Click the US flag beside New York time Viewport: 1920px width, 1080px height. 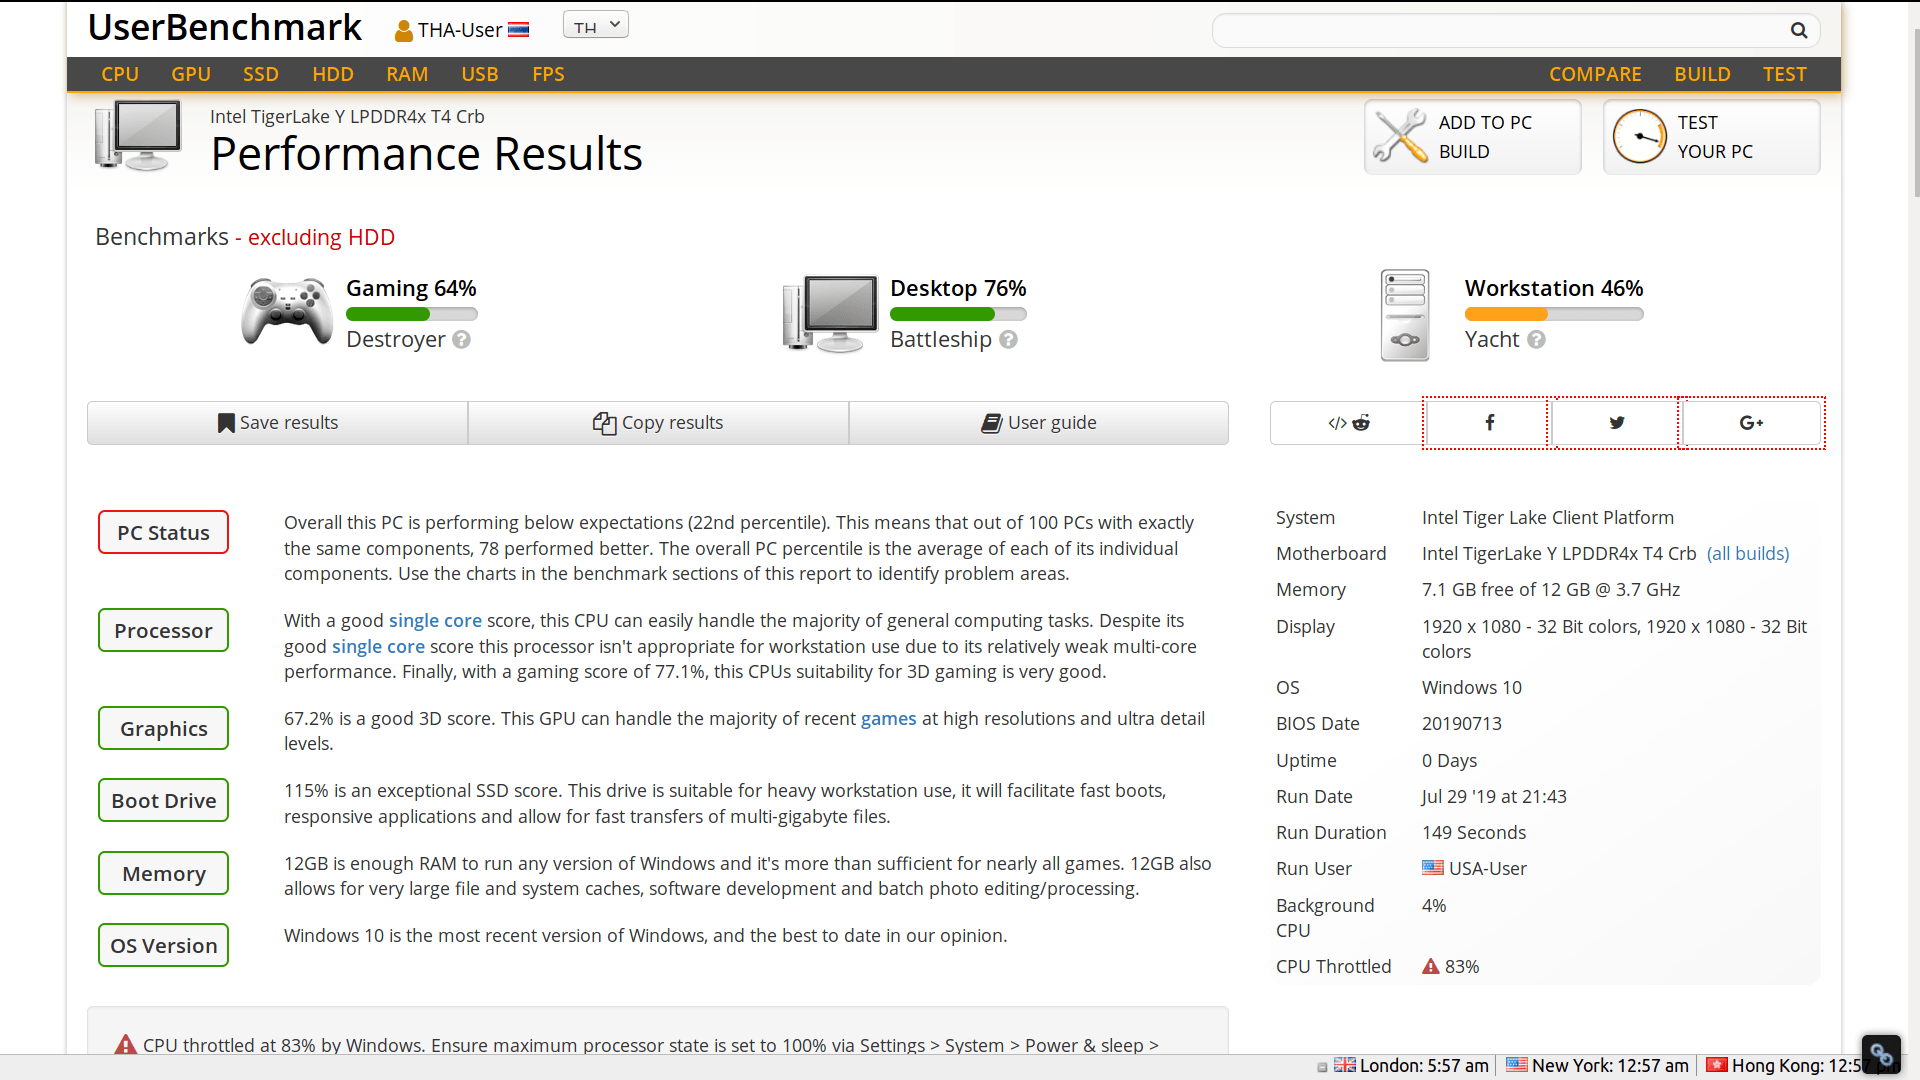coord(1517,1065)
